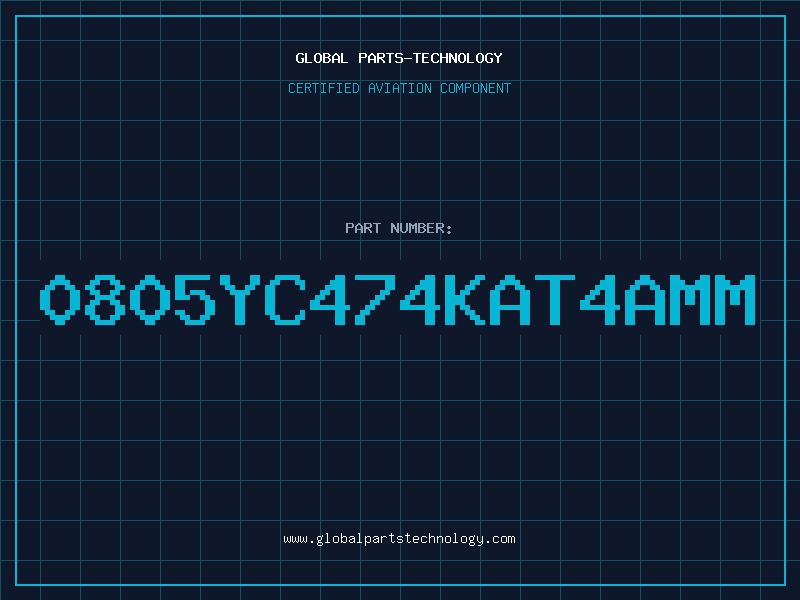800x600 pixels.
Task: Click the GLOBAL PARTS-TECHNOLOGY heading text
Action: point(399,58)
